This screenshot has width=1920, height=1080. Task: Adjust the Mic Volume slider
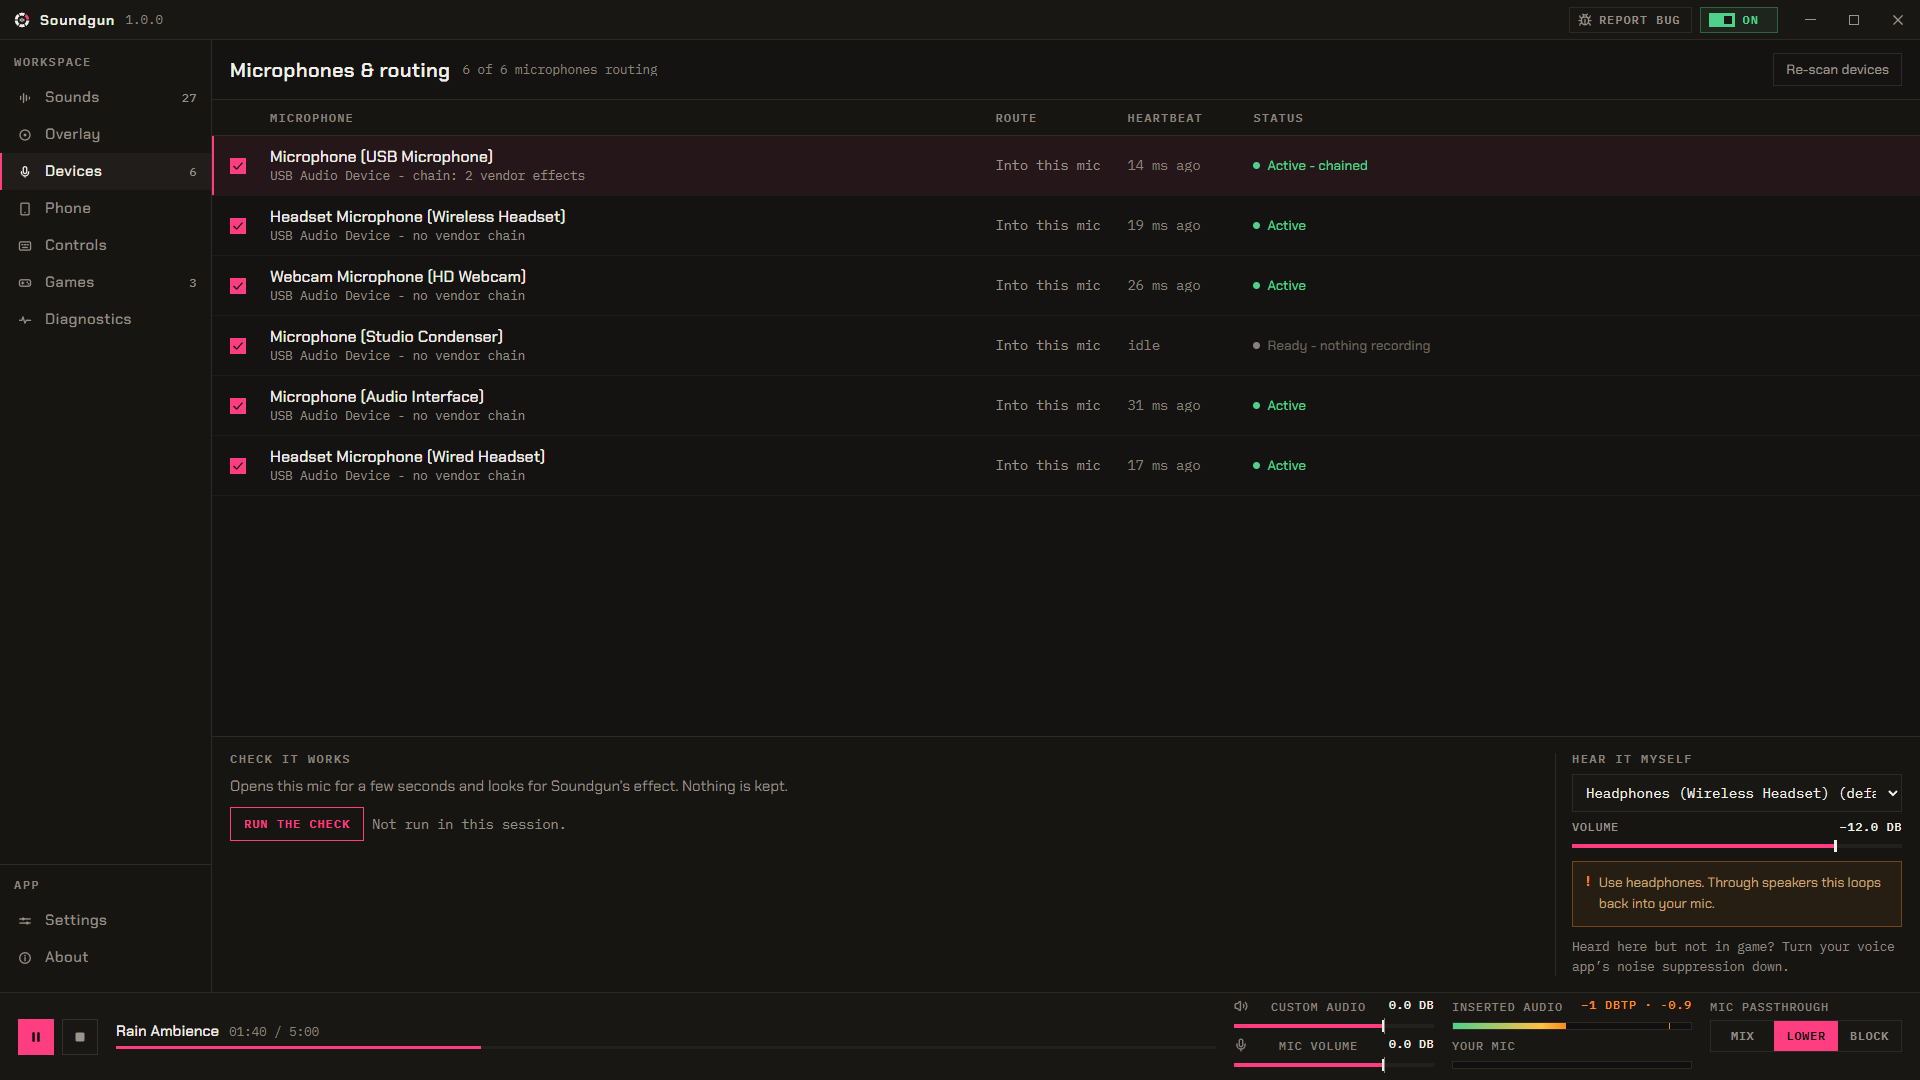click(1333, 1065)
